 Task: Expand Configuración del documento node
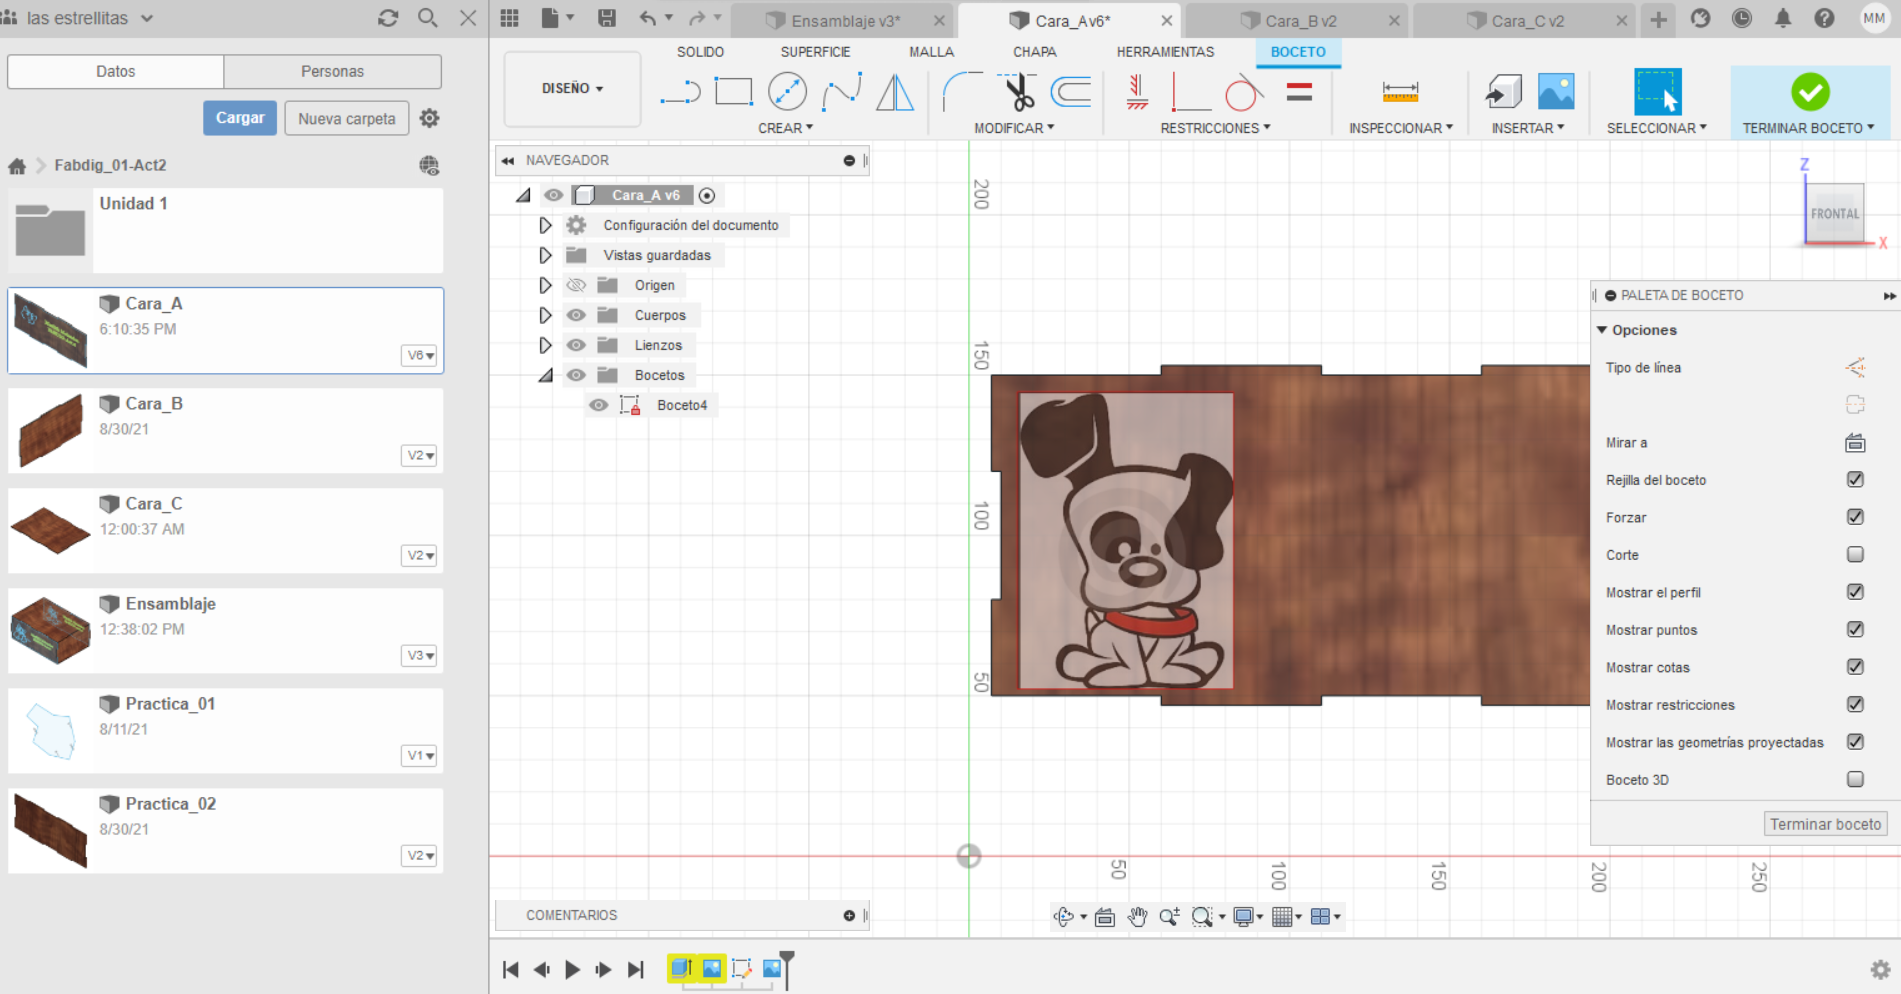[x=545, y=225]
